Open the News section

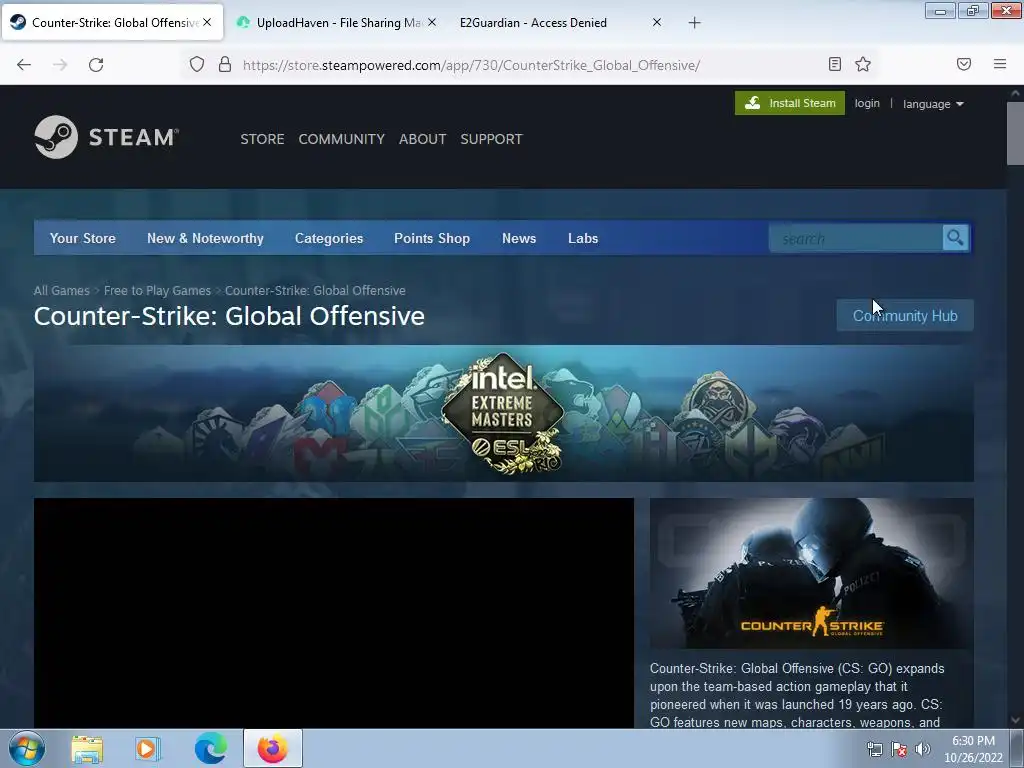tap(519, 238)
